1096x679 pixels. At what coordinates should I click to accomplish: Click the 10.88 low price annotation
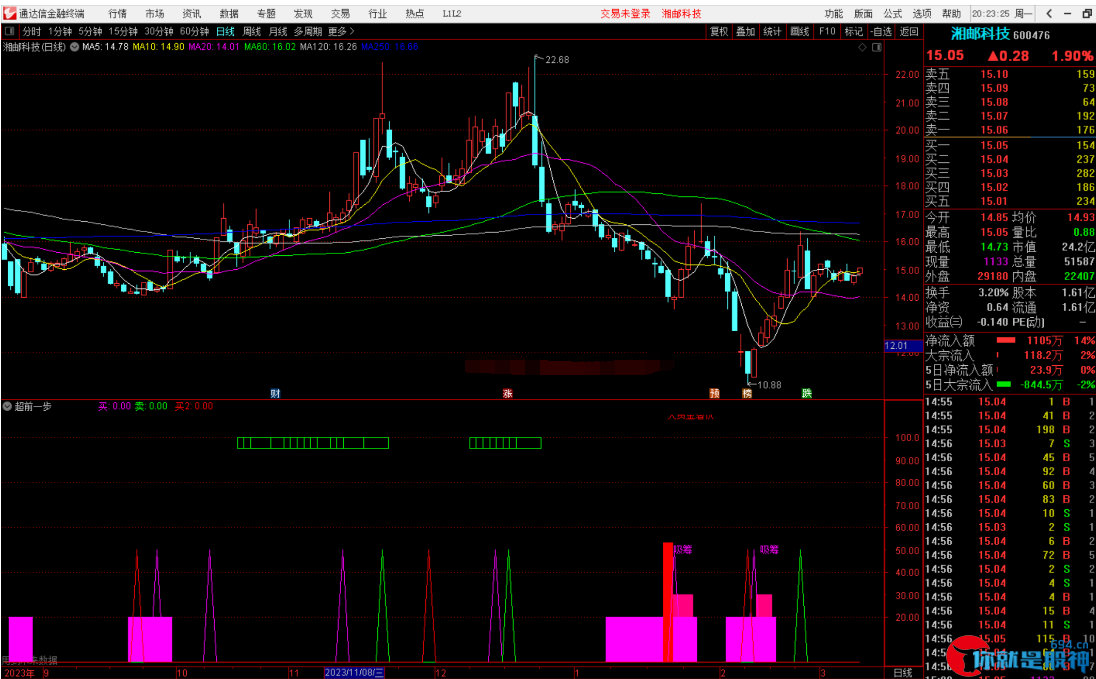(x=769, y=385)
